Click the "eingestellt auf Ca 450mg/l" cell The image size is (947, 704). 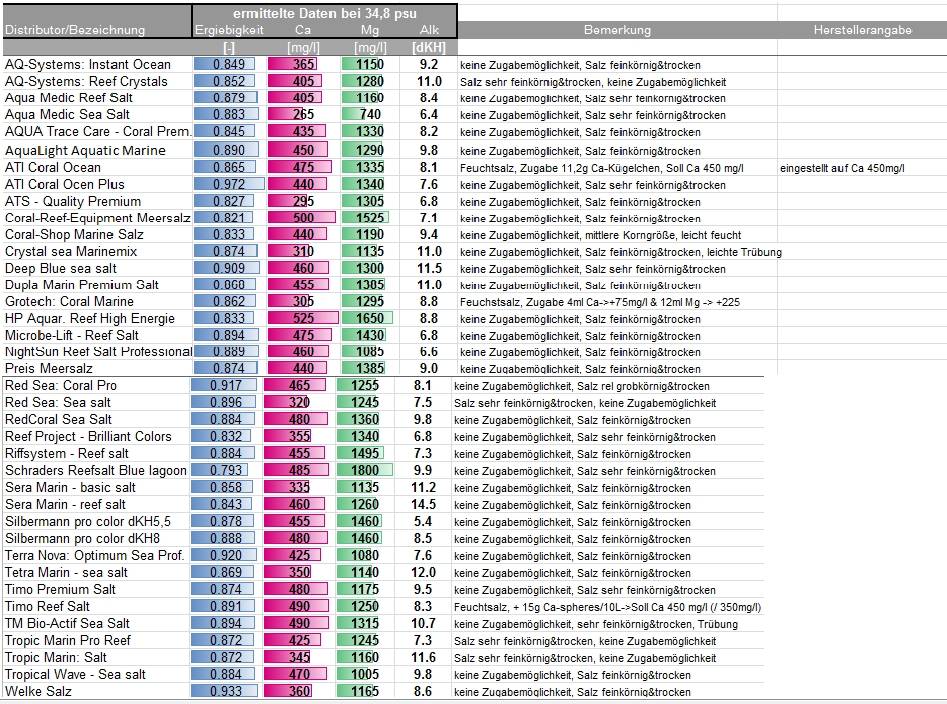841,167
